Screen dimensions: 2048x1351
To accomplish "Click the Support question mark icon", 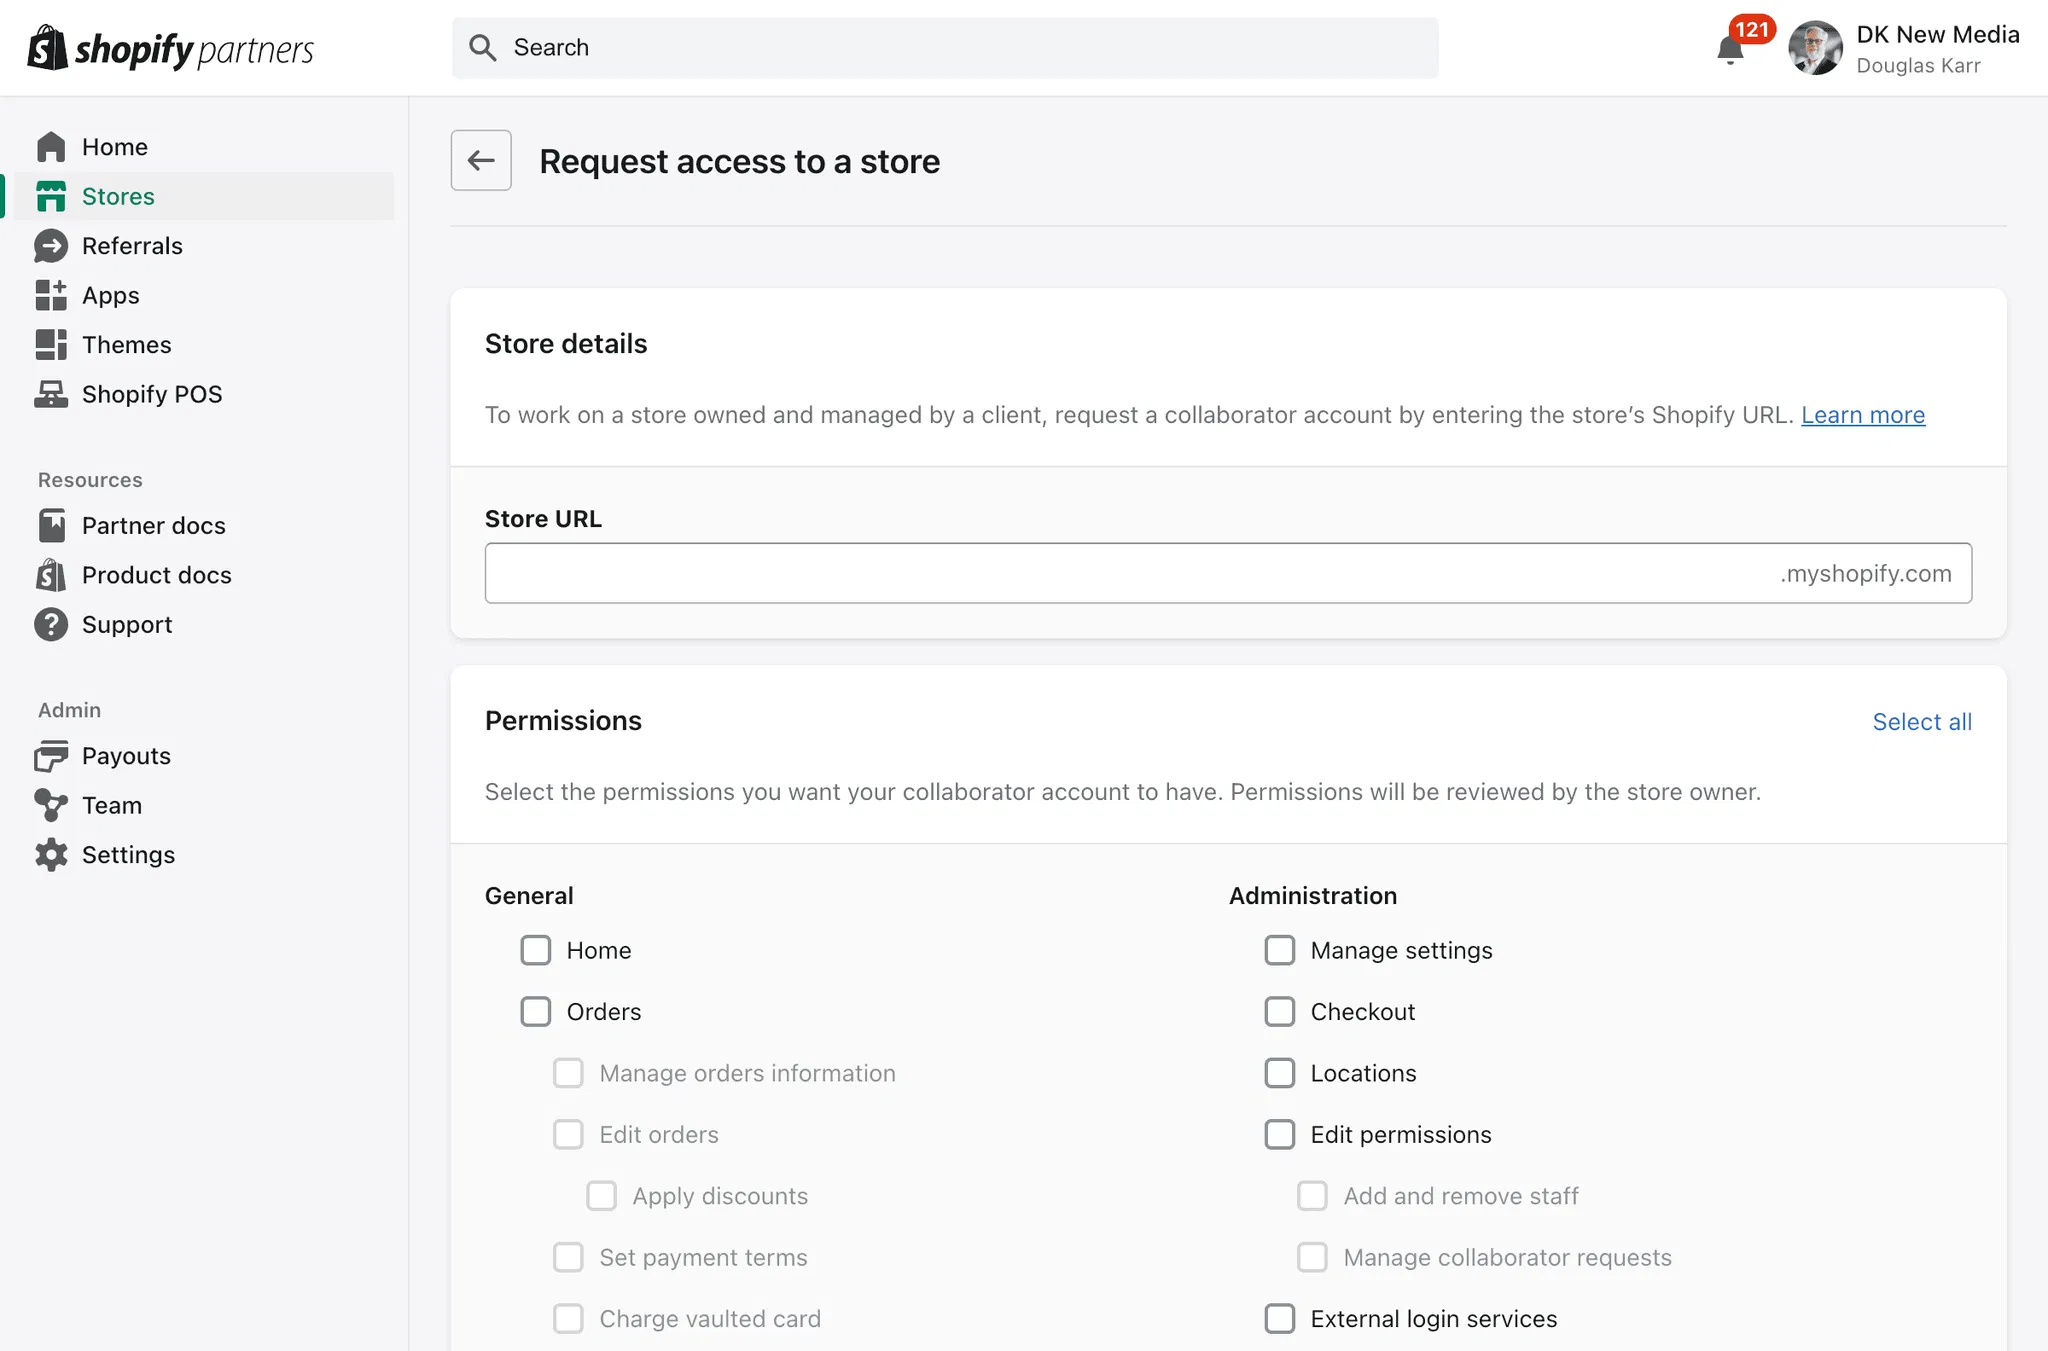I will (51, 625).
